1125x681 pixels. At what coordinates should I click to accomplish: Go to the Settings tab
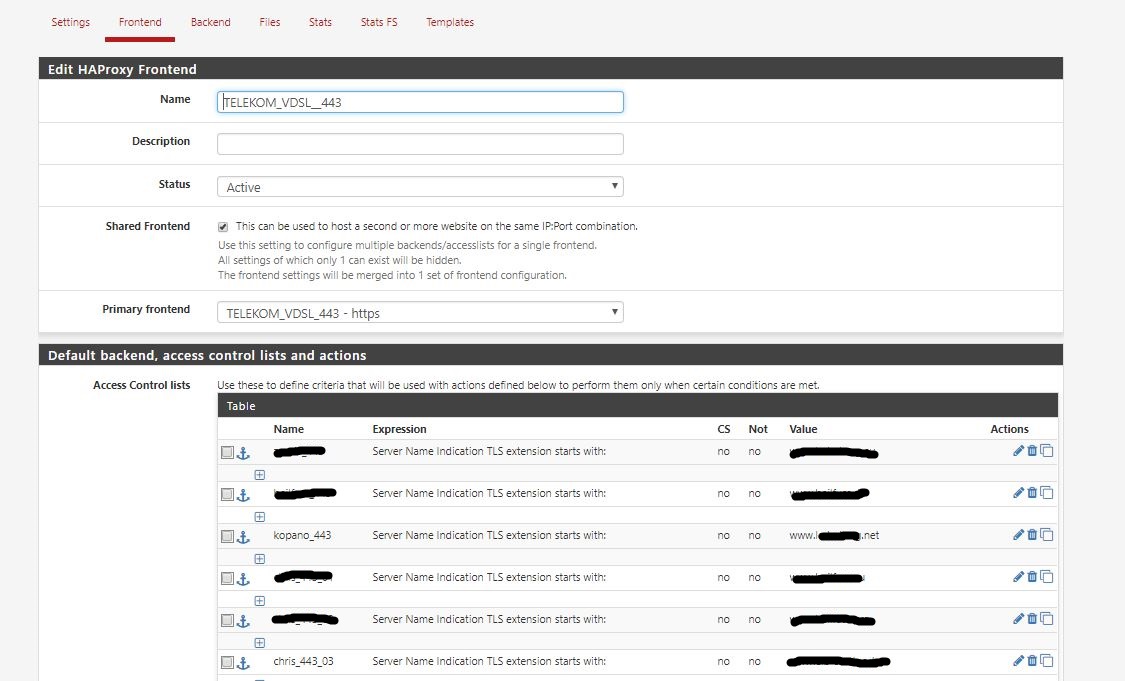[70, 22]
